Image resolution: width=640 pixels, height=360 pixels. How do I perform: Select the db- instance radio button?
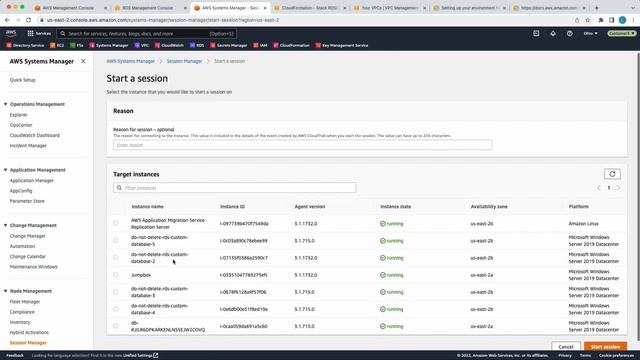tap(116, 326)
